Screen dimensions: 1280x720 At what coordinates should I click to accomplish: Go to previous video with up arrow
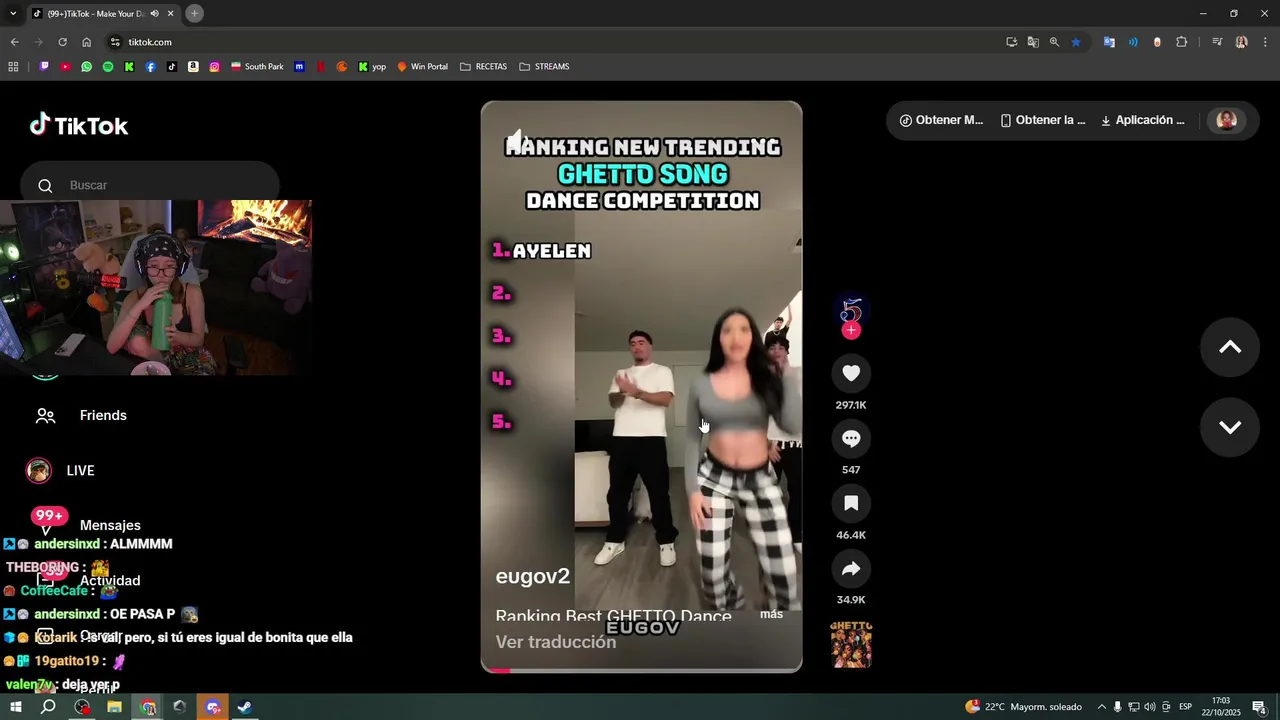1230,347
